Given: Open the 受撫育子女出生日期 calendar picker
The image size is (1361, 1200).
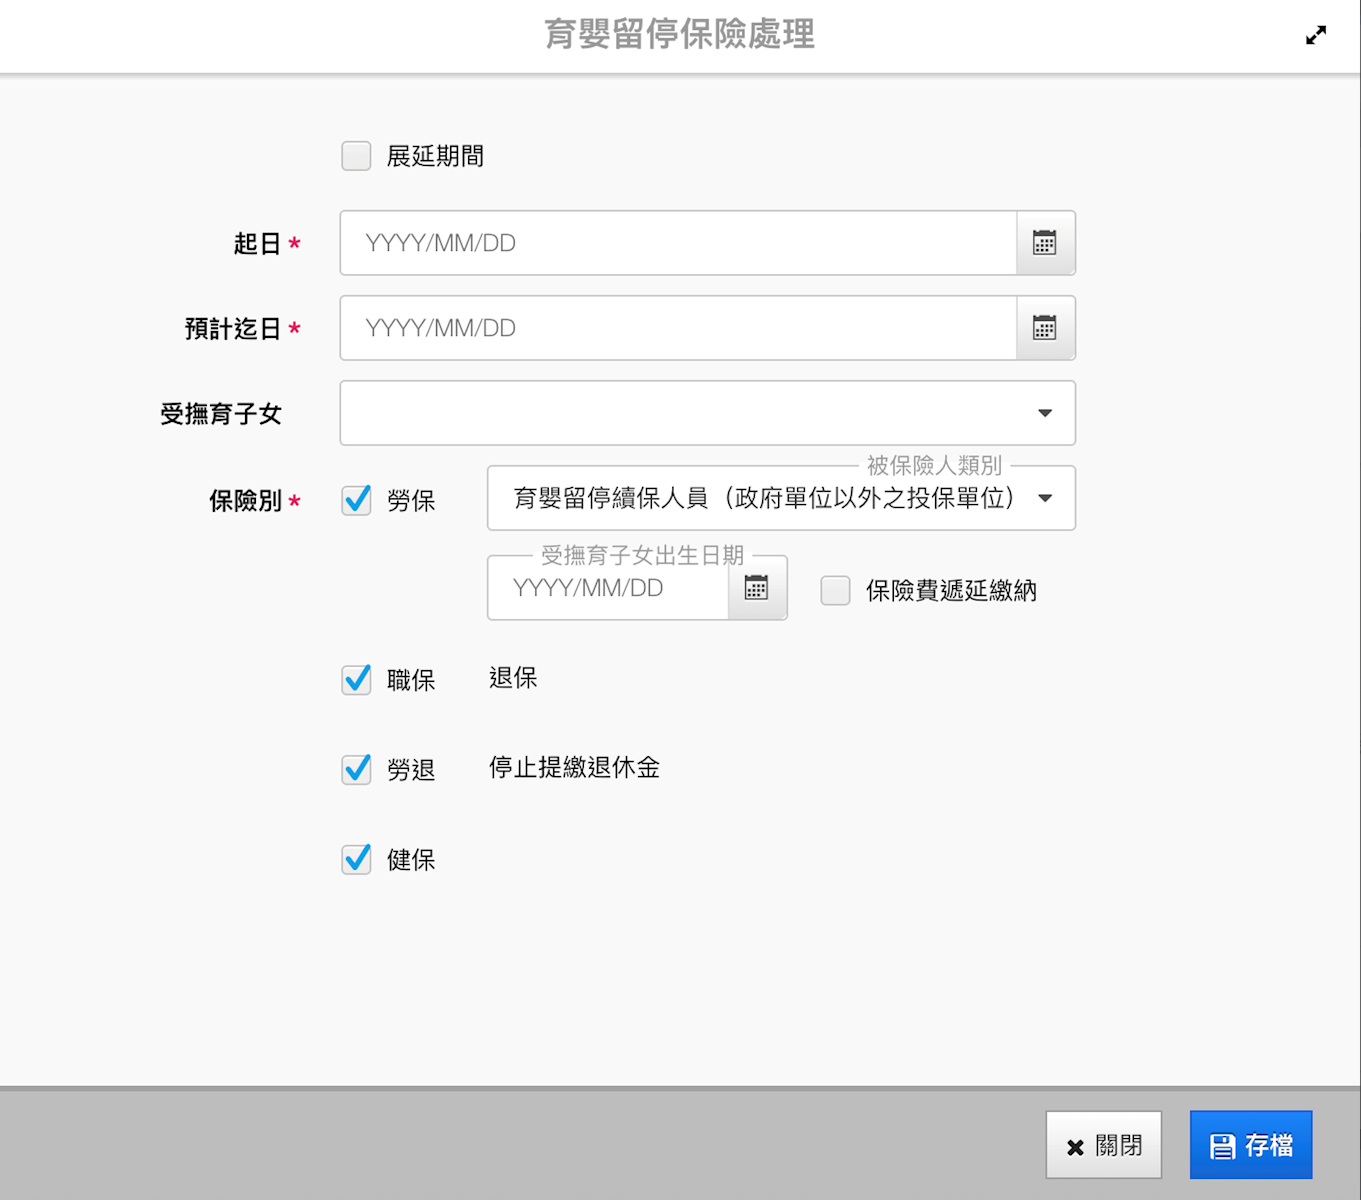Looking at the screenshot, I should [x=757, y=588].
